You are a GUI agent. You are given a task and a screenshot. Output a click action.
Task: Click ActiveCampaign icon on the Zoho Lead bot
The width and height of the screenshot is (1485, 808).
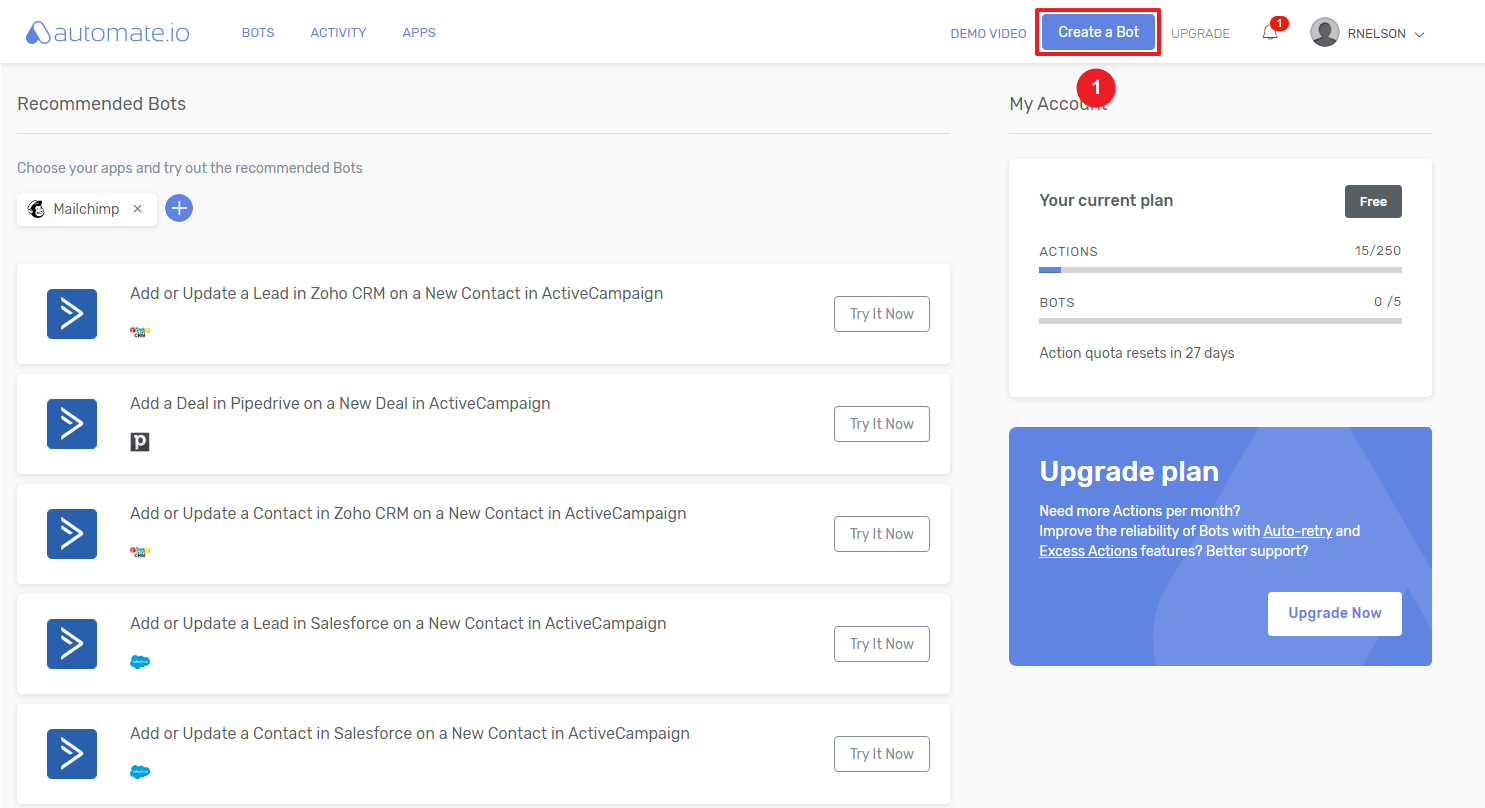click(72, 314)
